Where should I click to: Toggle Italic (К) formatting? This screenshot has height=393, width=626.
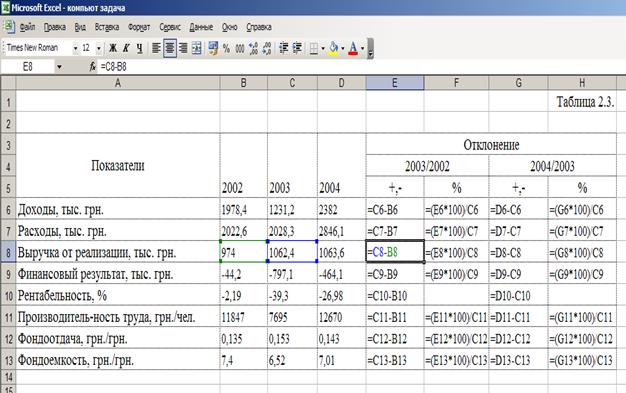tap(126, 48)
